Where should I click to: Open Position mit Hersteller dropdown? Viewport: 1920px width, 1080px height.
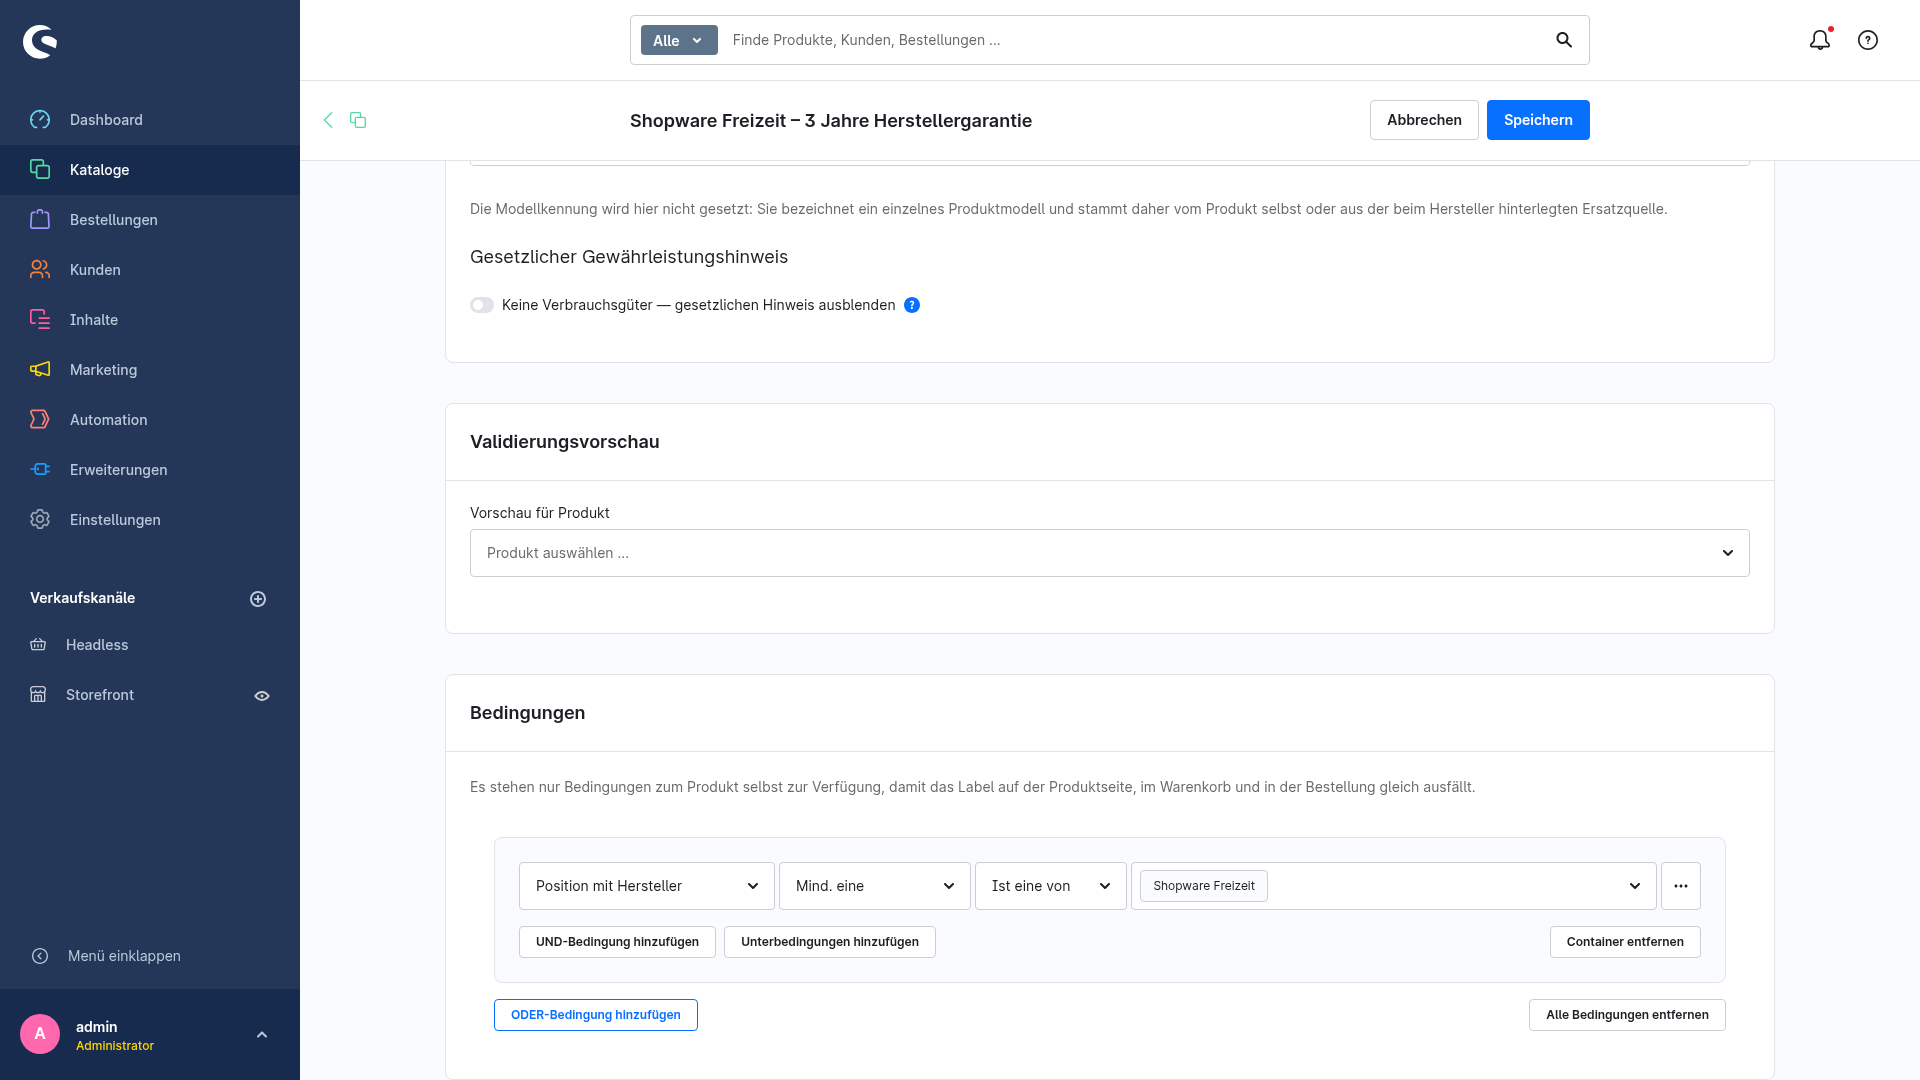tap(647, 886)
